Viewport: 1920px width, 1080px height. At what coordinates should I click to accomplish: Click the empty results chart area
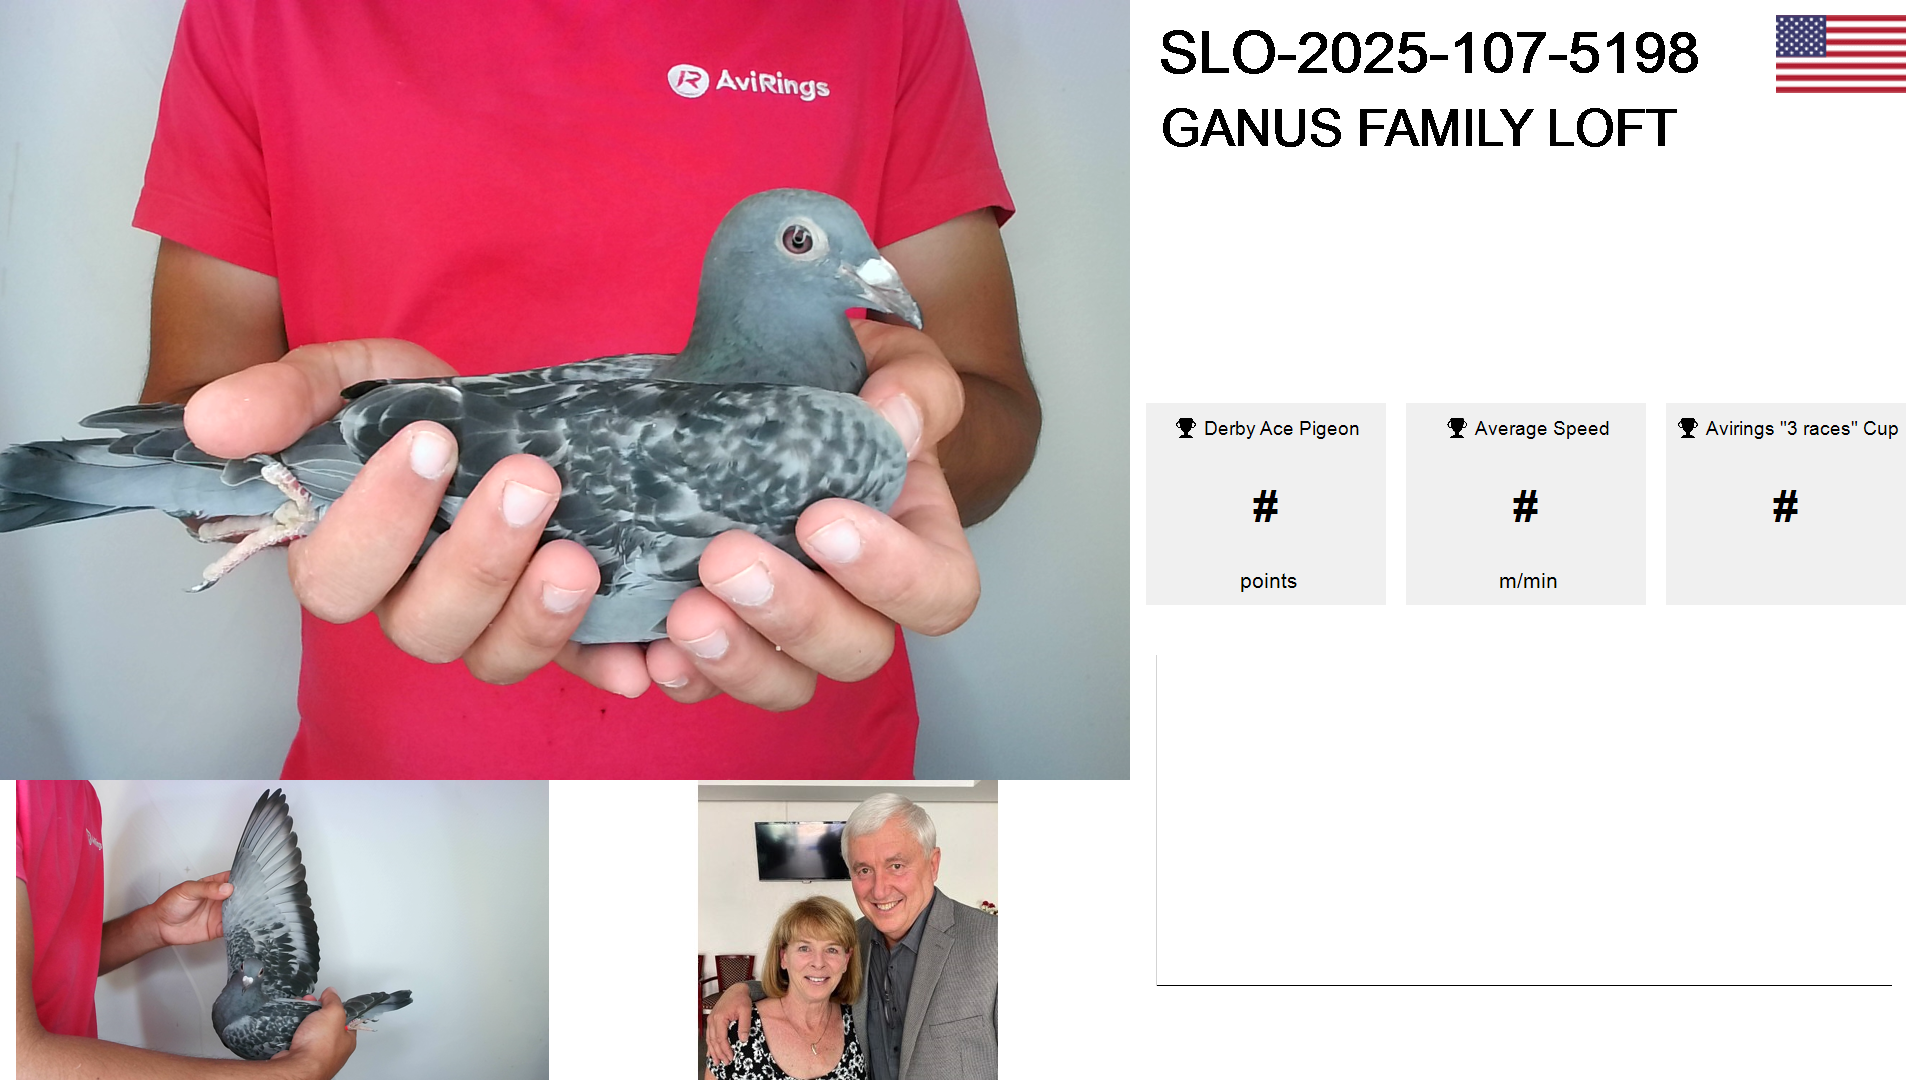click(1524, 820)
